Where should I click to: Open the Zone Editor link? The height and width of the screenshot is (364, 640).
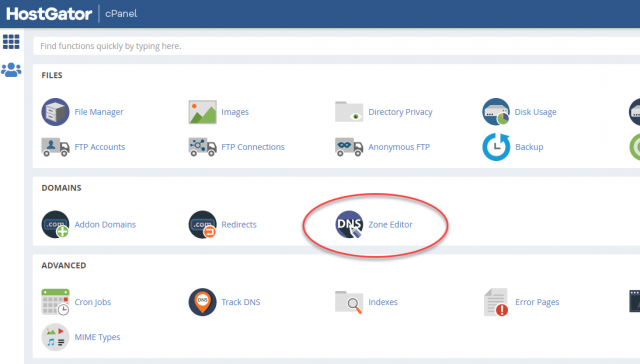click(390, 224)
